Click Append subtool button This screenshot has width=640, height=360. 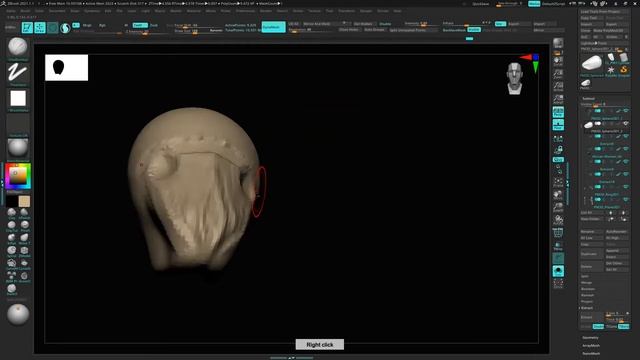tap(616, 251)
